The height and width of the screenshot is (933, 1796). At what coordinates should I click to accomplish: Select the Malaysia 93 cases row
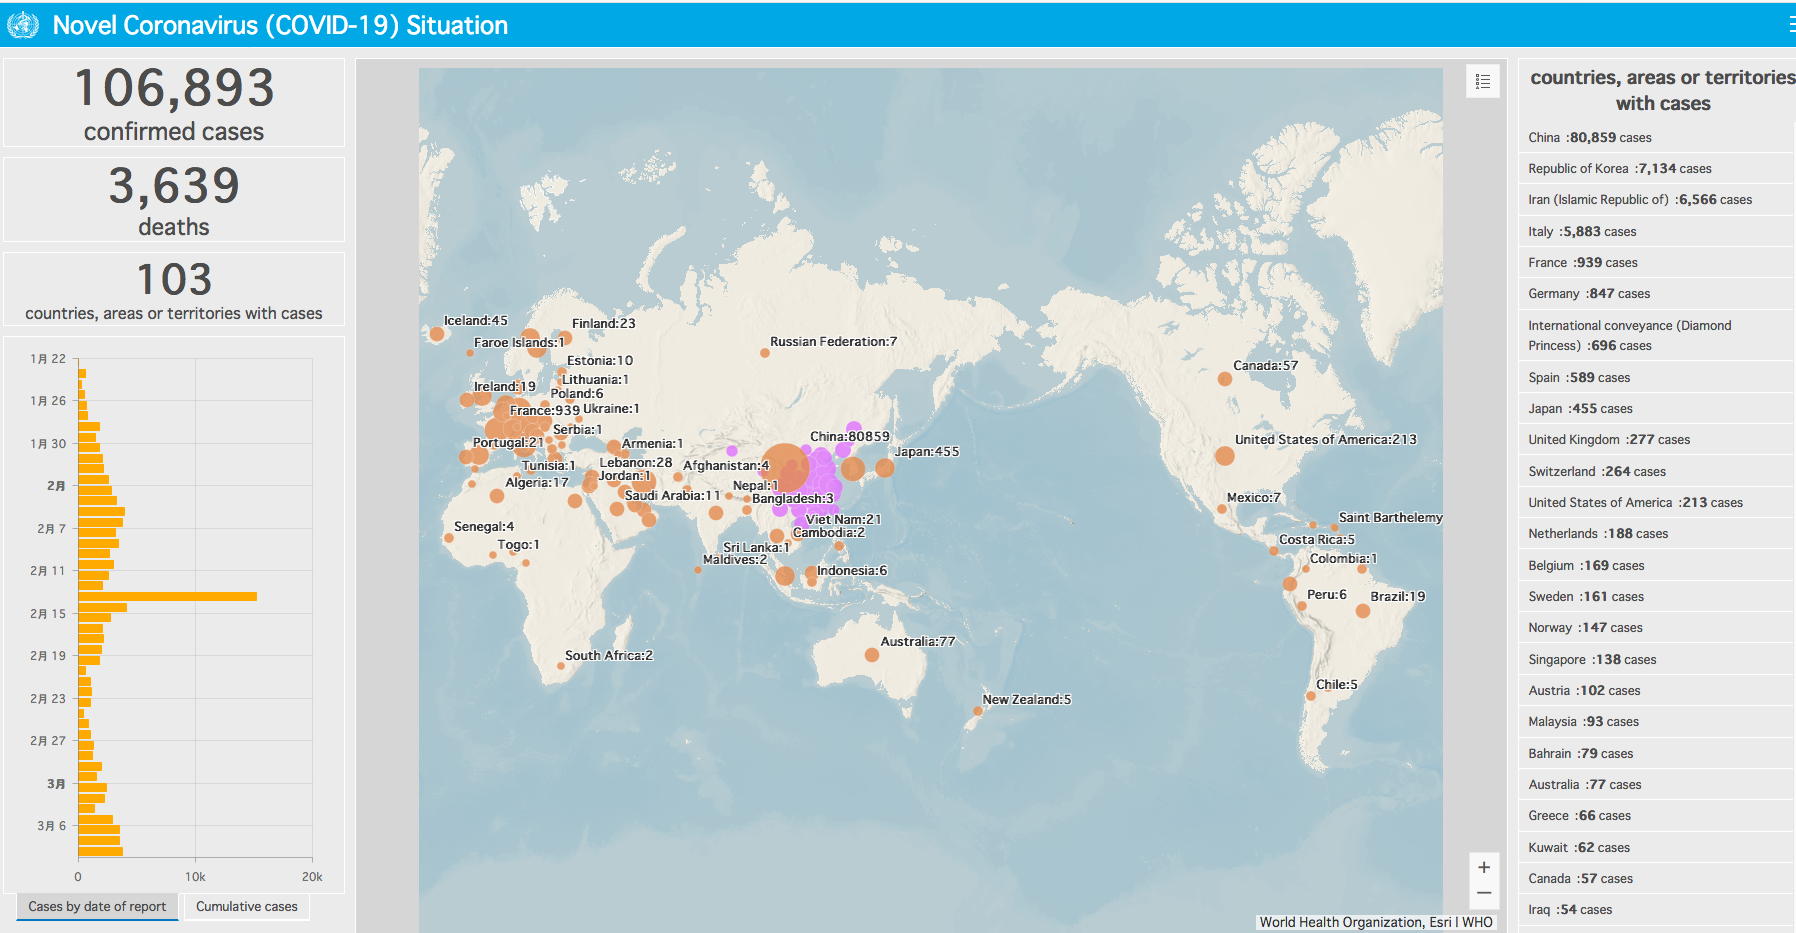(x=1656, y=722)
